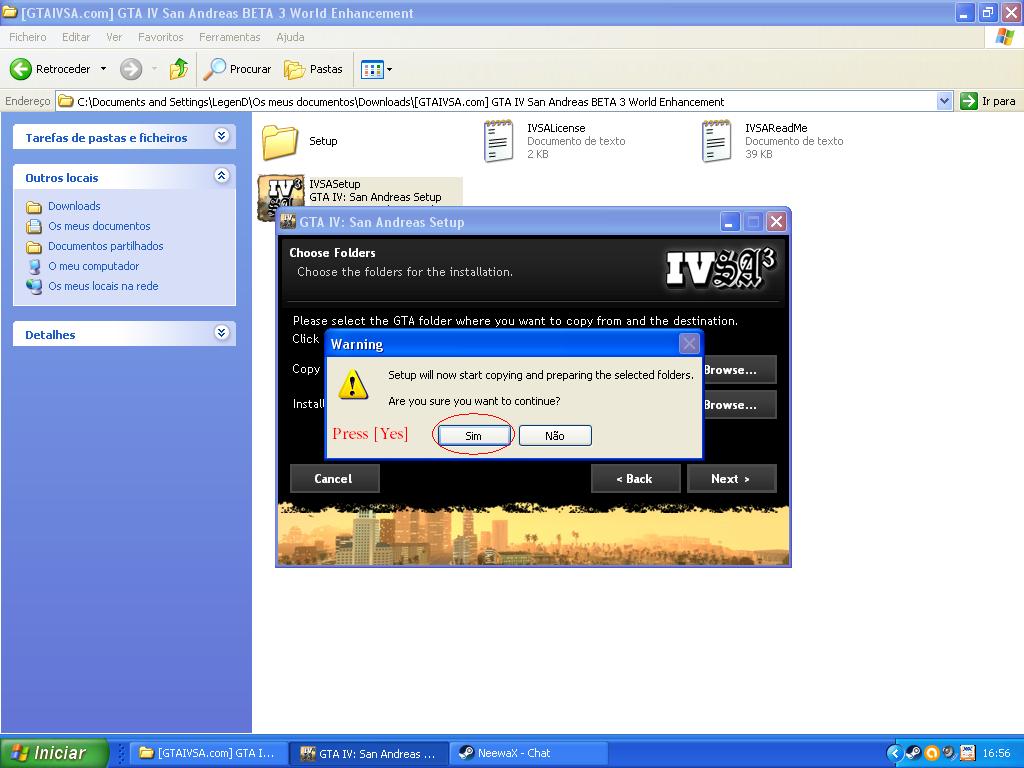
Task: Click the Up one level folder icon
Action: pyautogui.click(x=178, y=69)
